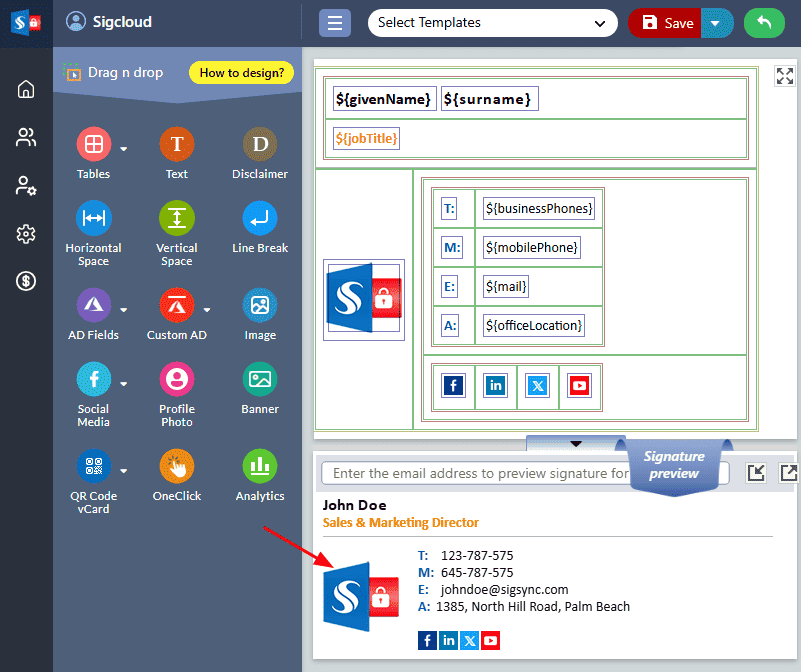
Task: Click the How to design? button
Action: coord(241,72)
